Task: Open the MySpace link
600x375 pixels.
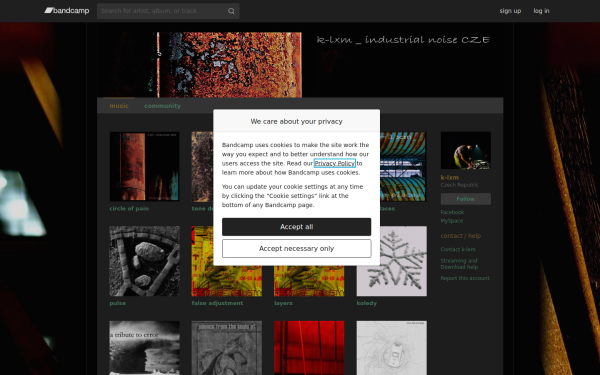Action: (x=452, y=221)
